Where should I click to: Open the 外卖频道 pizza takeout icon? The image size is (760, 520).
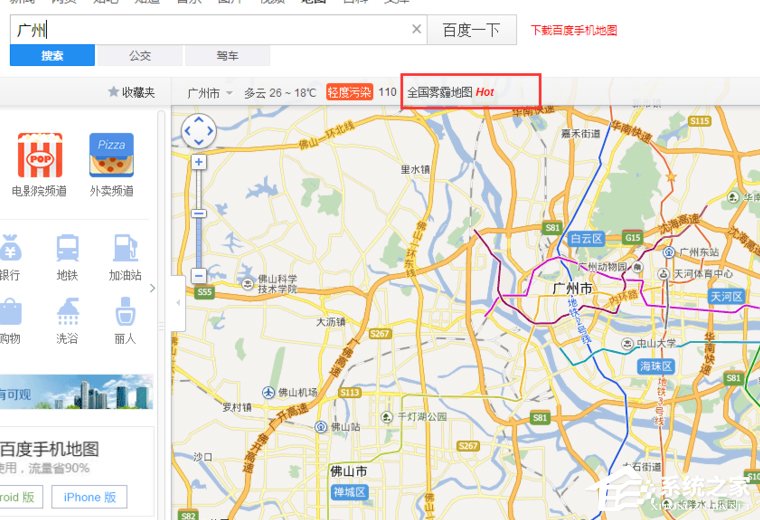[x=111, y=156]
